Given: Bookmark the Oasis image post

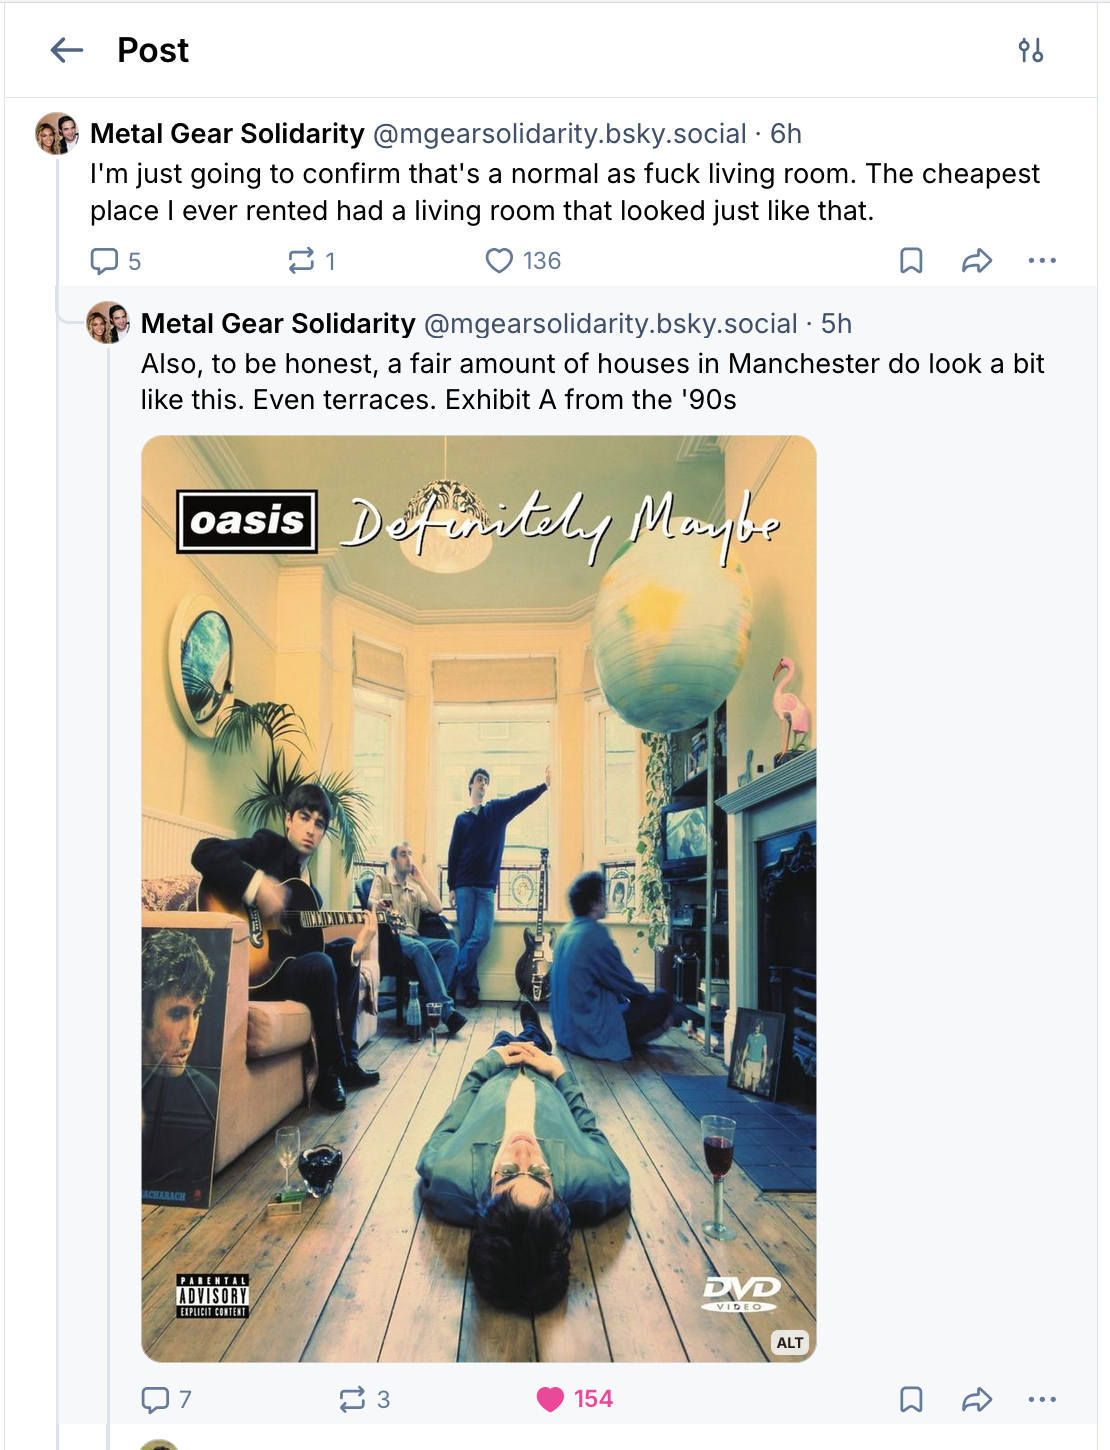Looking at the screenshot, I should 911,1399.
